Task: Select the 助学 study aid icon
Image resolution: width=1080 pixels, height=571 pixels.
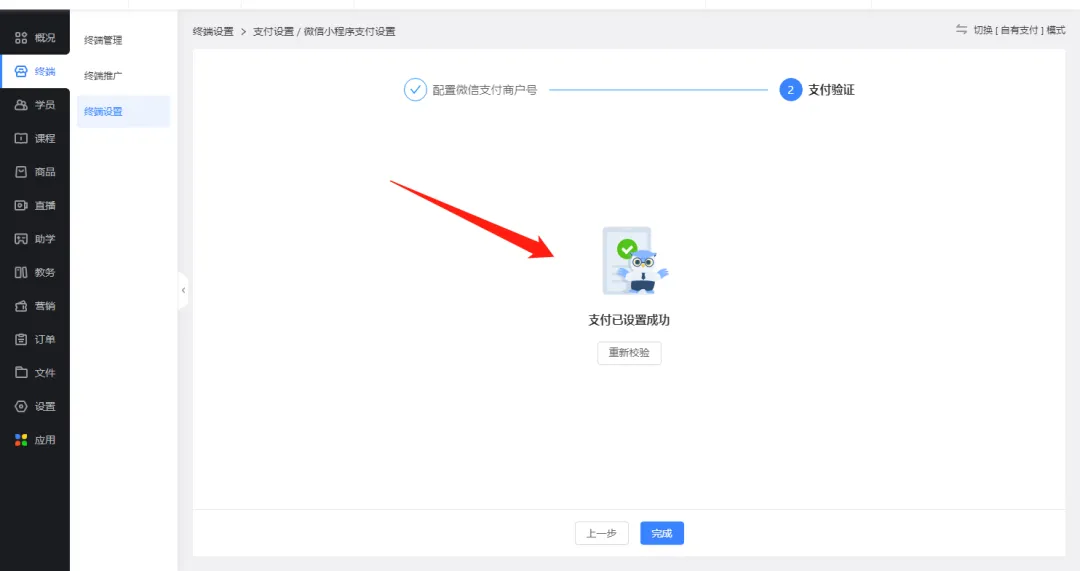Action: tap(21, 239)
